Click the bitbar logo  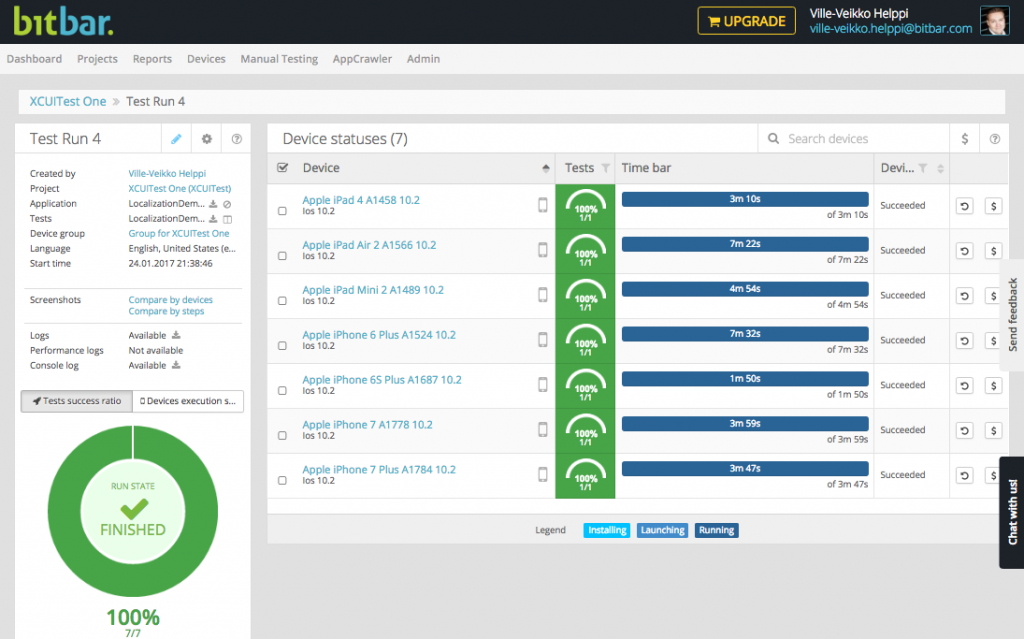[x=63, y=22]
